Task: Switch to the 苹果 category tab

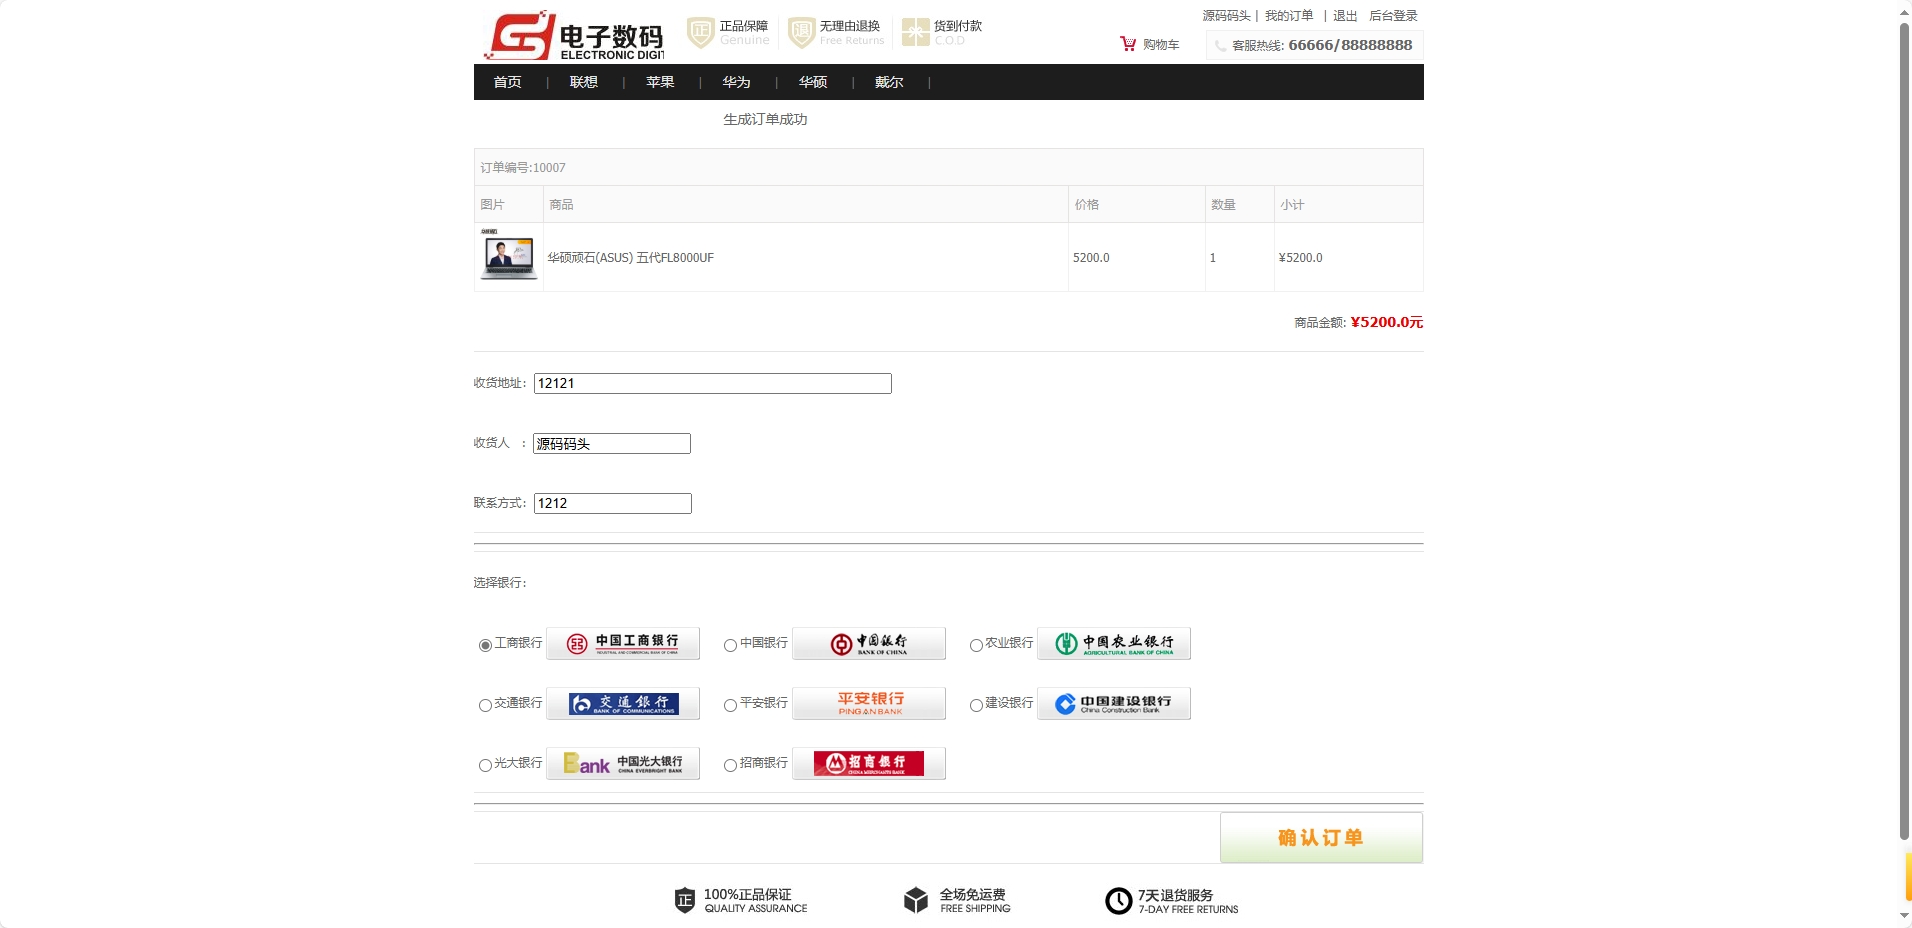Action: pyautogui.click(x=659, y=82)
